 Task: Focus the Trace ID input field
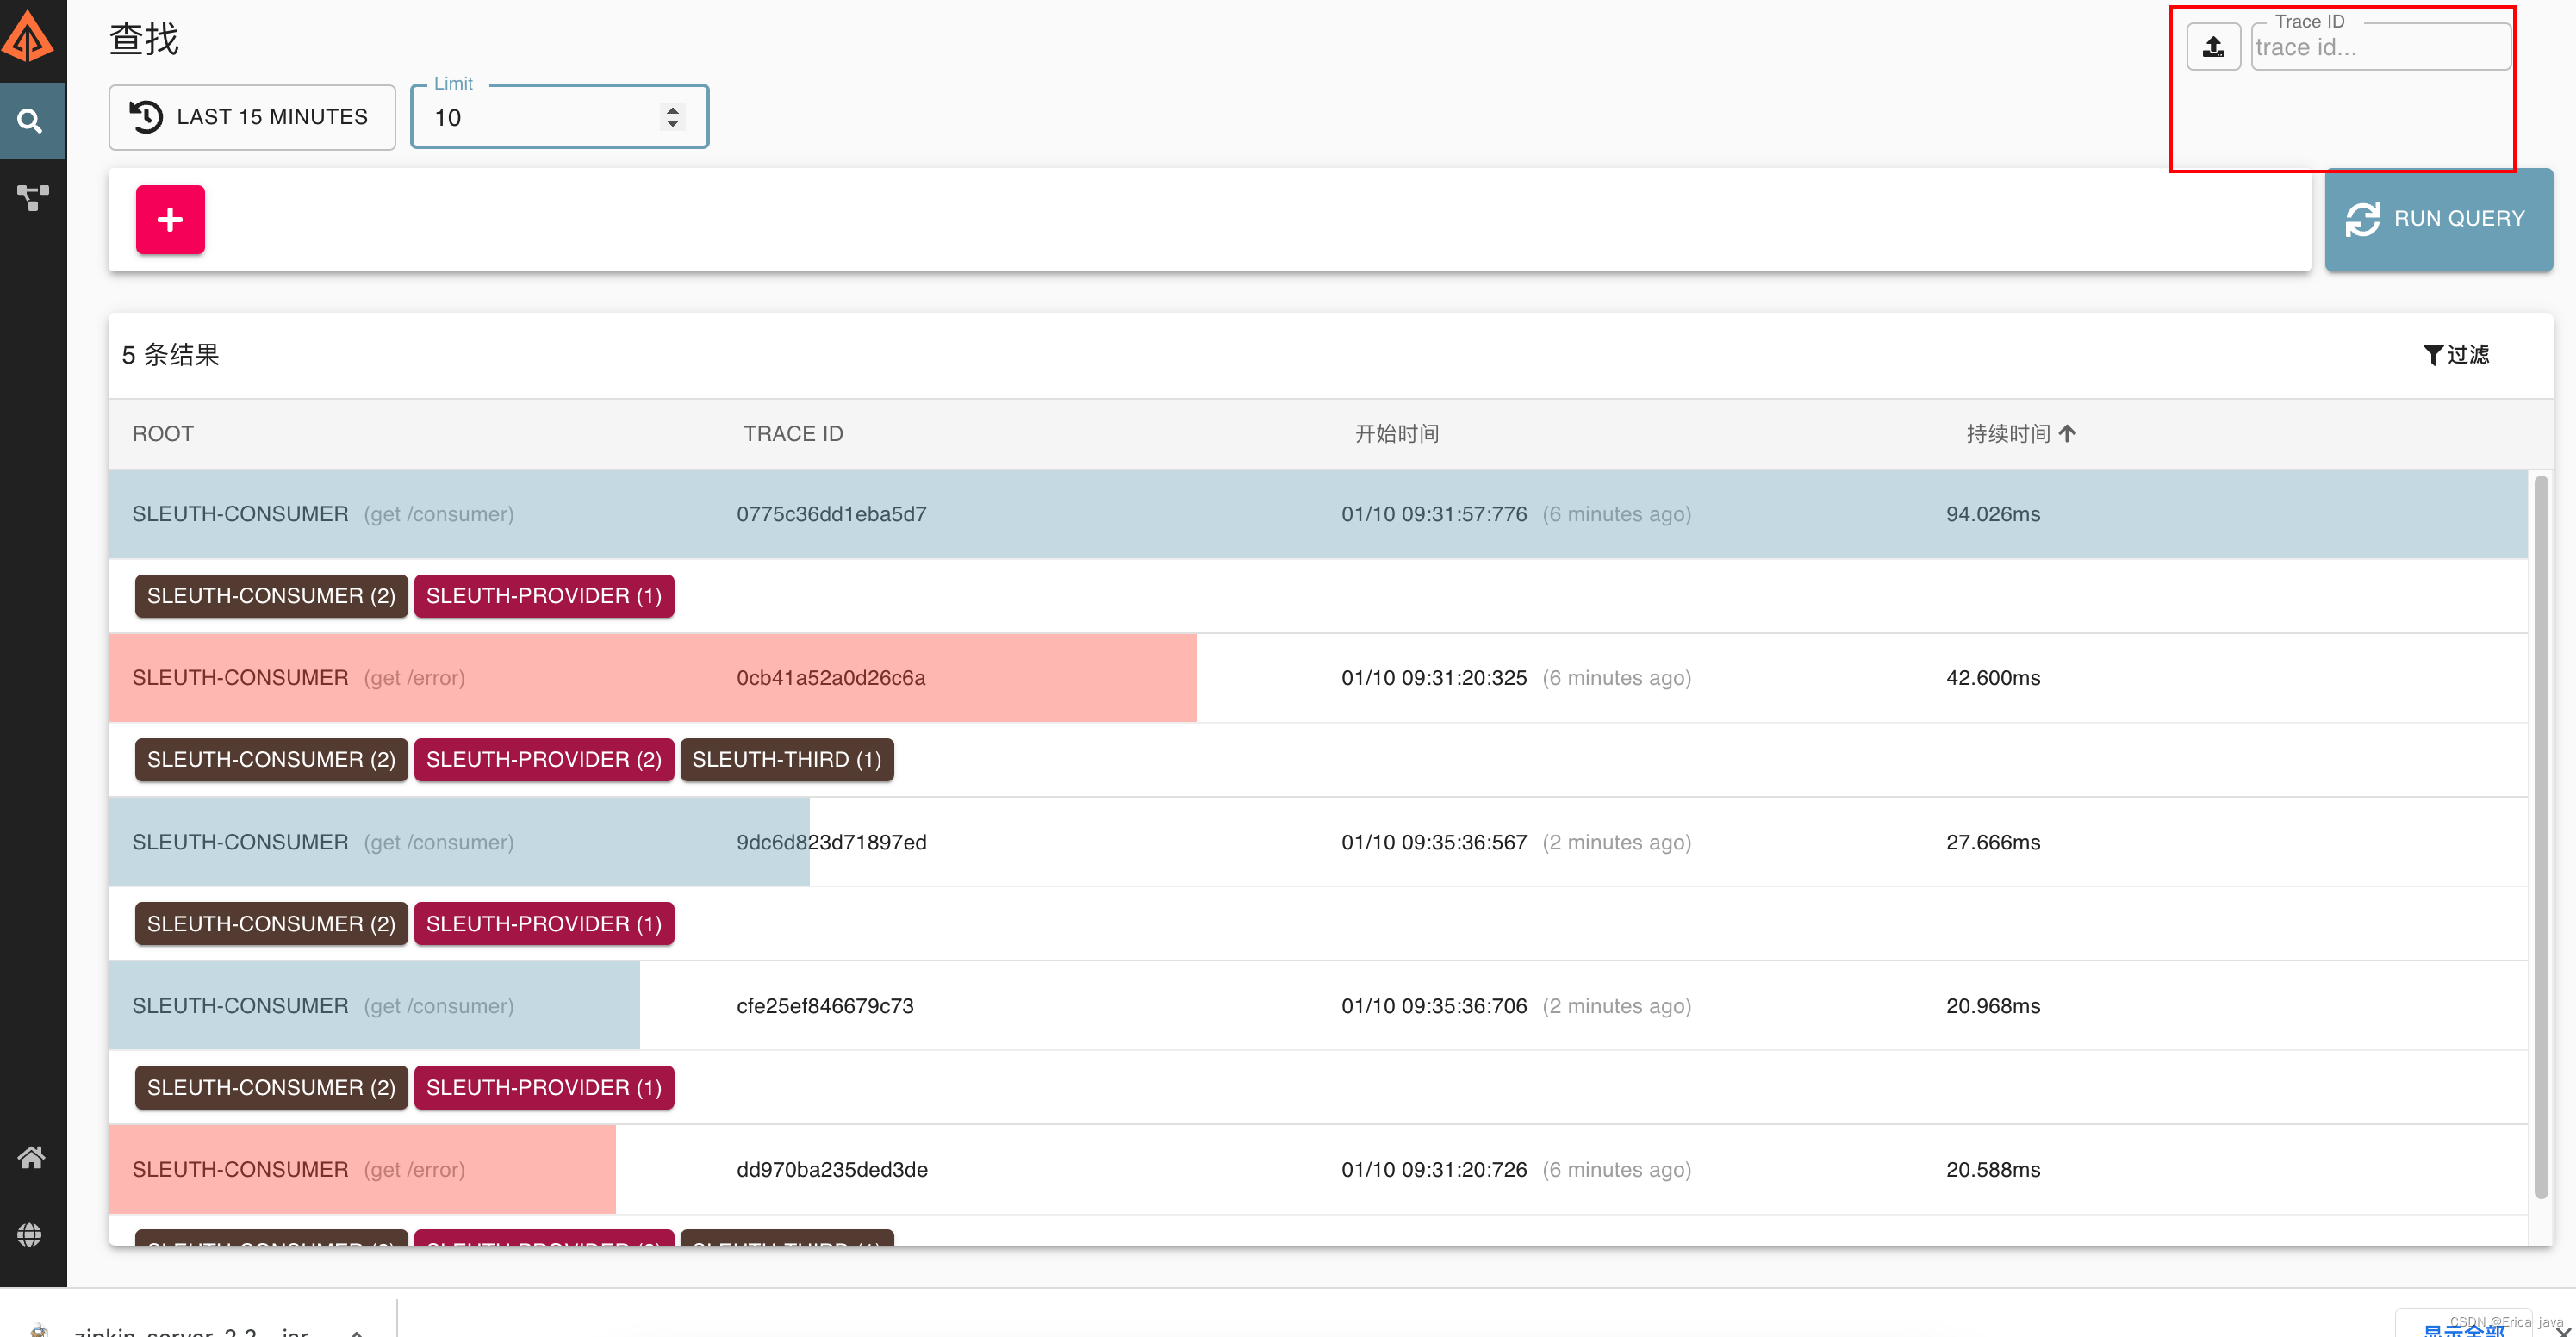point(2379,48)
